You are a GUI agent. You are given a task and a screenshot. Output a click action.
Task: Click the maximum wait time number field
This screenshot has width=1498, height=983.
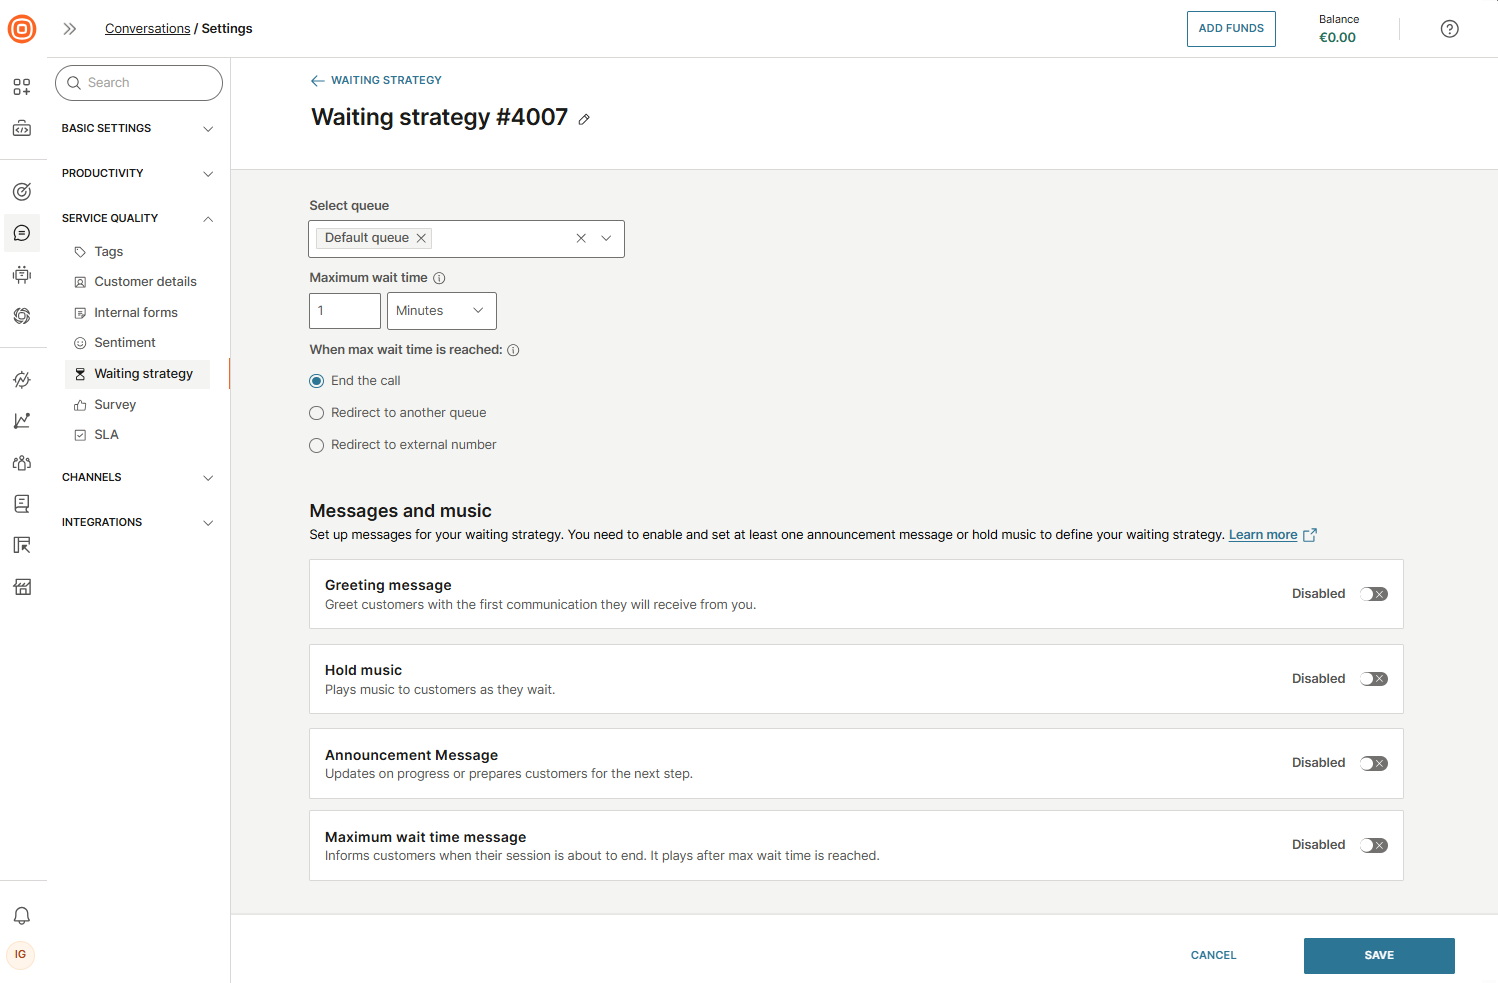point(345,311)
